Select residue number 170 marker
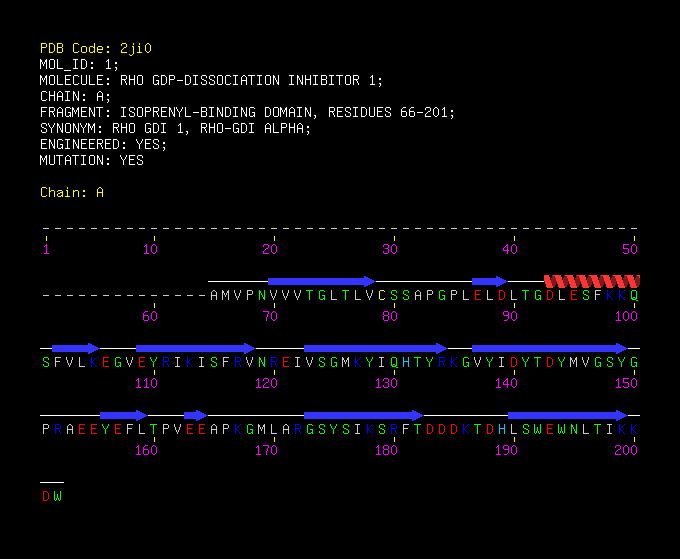680x559 pixels. 266,450
